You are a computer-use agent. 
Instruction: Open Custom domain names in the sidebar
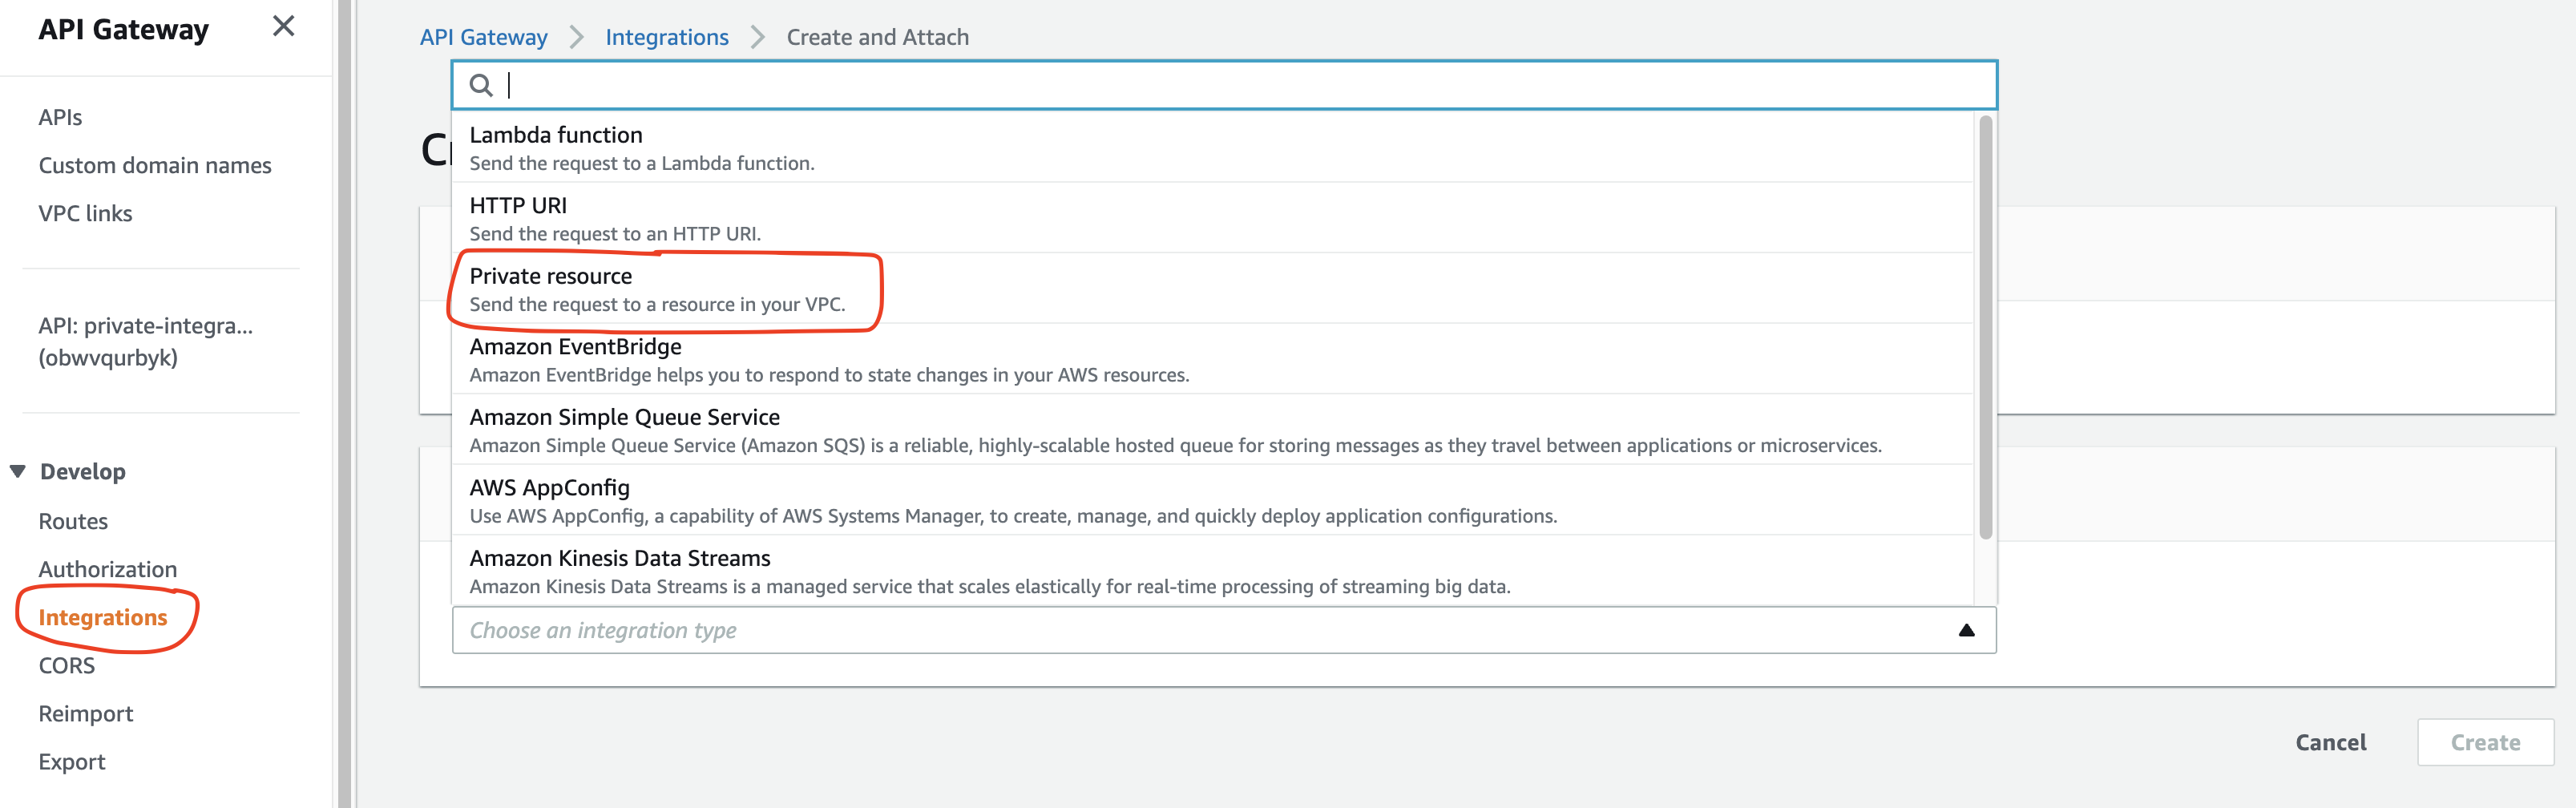[155, 165]
